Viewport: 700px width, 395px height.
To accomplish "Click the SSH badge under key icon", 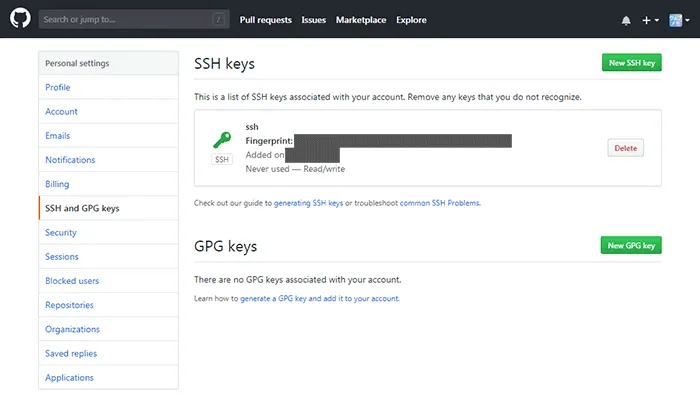I will click(222, 159).
